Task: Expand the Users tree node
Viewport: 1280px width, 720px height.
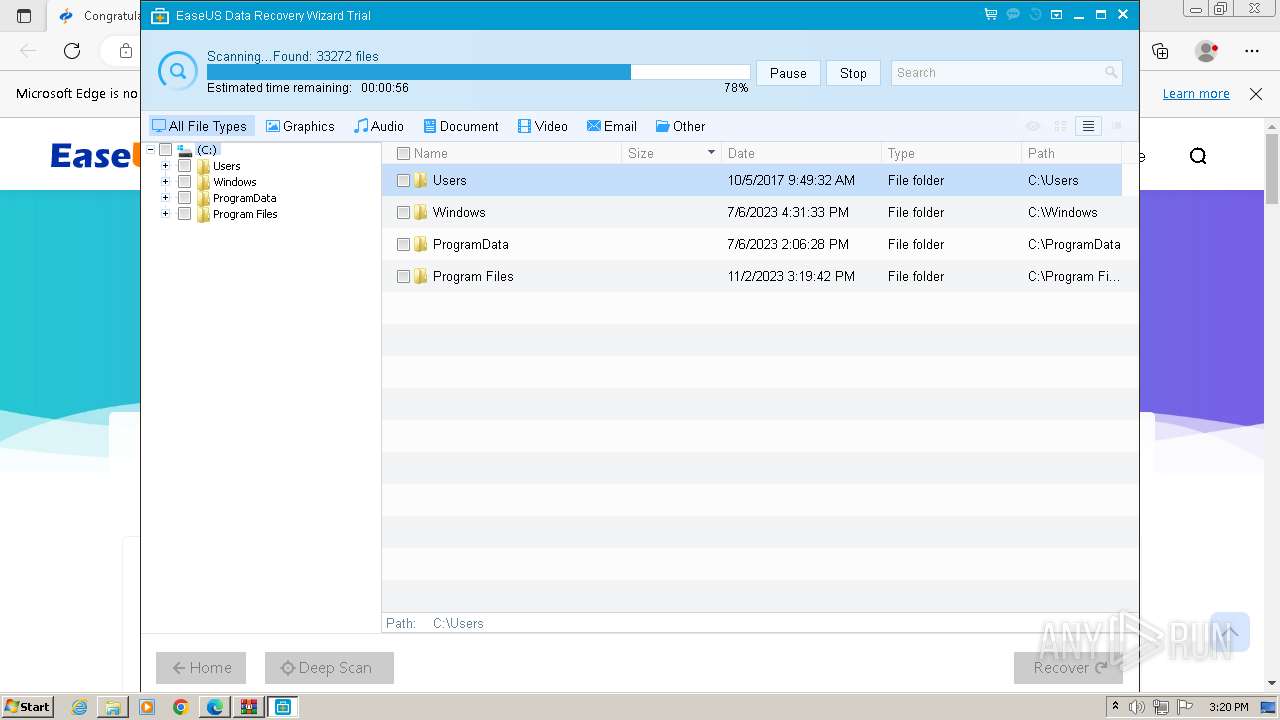Action: pos(165,166)
